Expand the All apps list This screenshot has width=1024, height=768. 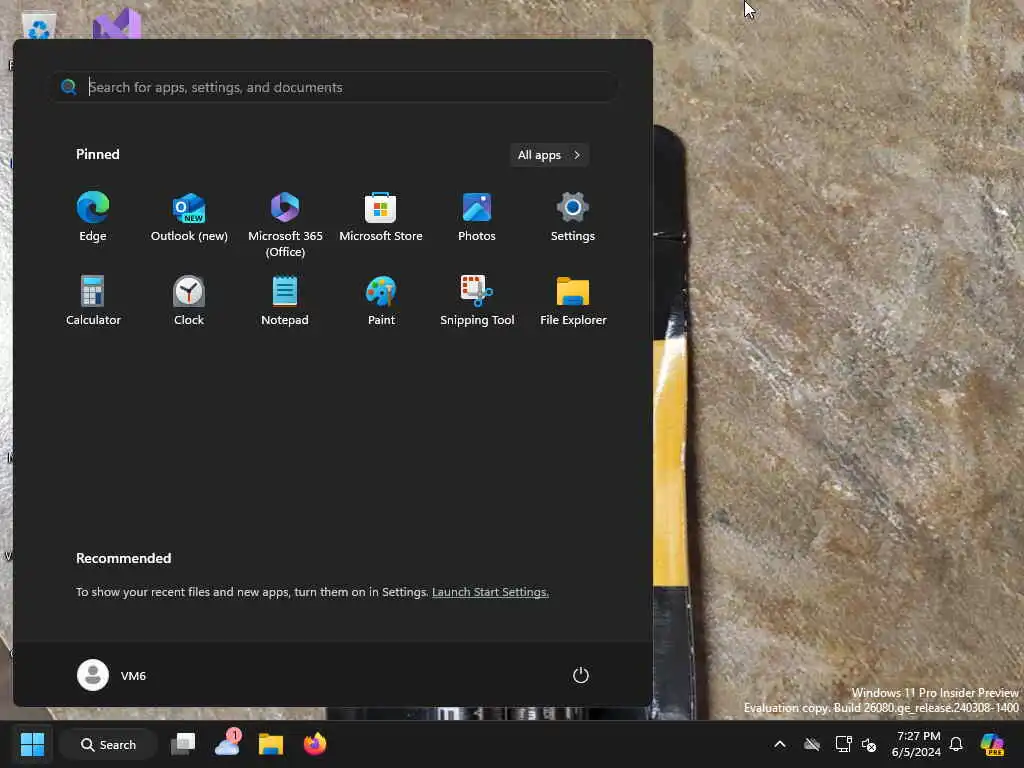click(x=549, y=155)
